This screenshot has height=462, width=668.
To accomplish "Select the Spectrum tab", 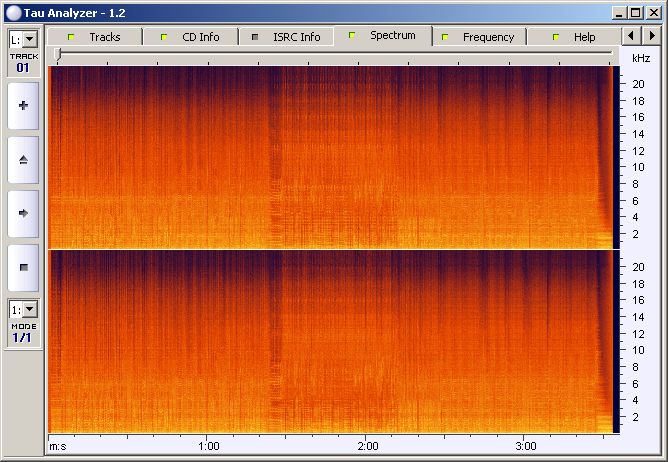I will [383, 35].
